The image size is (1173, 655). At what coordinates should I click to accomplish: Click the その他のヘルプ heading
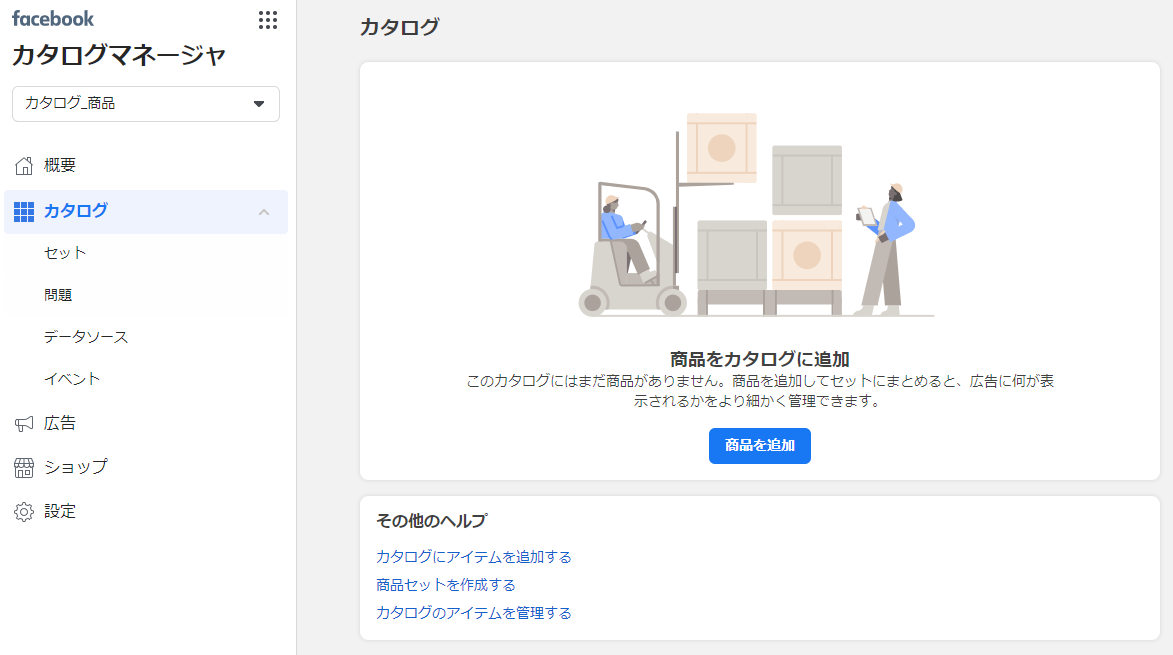(432, 521)
